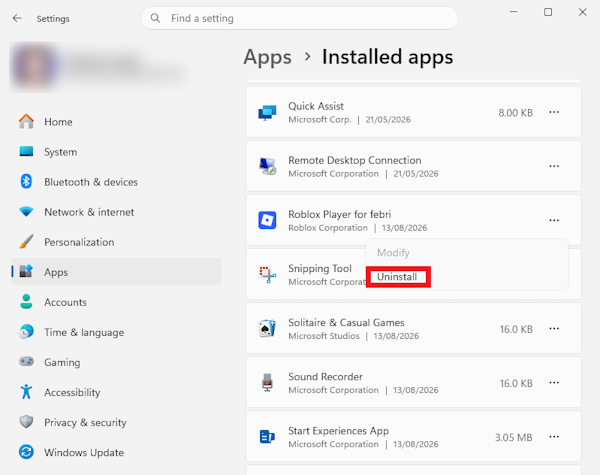
Task: Select Apps in the sidebar
Action: (116, 272)
